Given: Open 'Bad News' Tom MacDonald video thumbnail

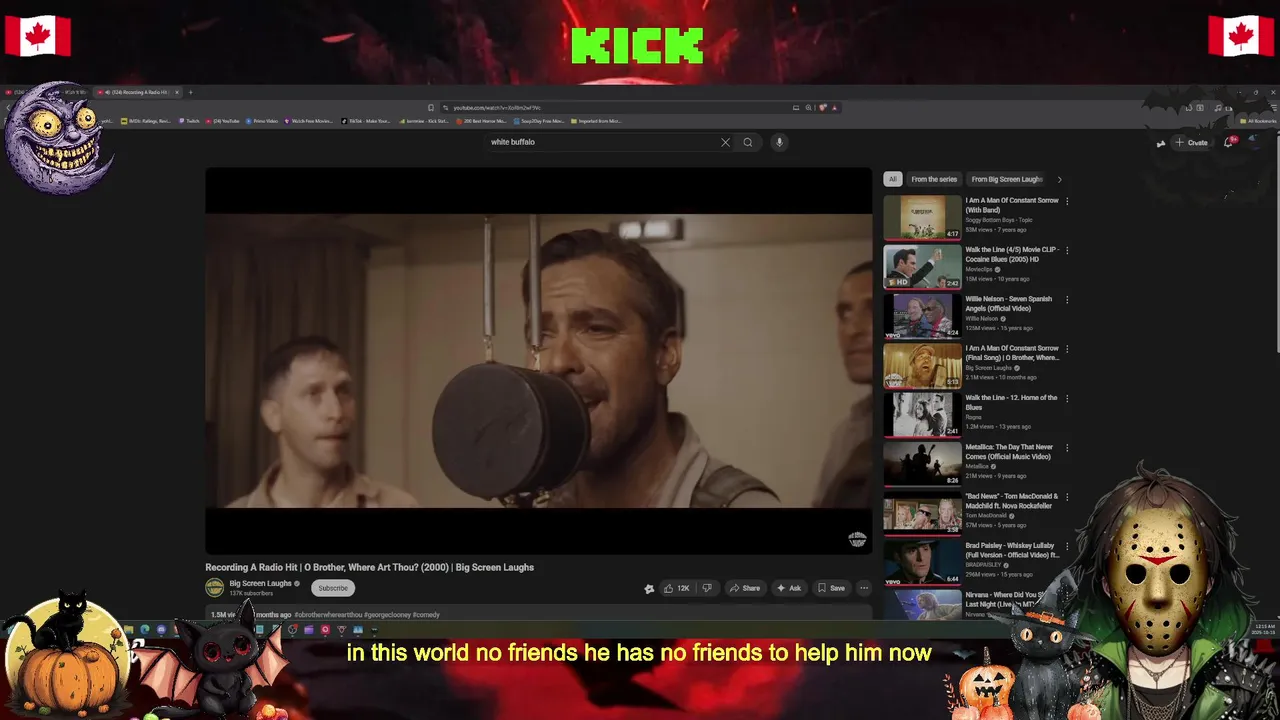Looking at the screenshot, I should (922, 513).
